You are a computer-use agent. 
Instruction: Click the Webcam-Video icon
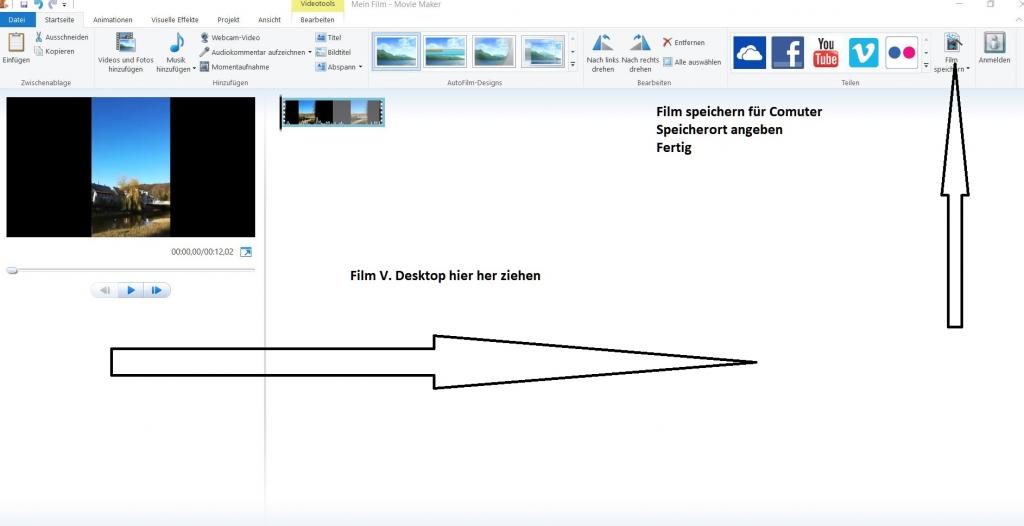(x=205, y=37)
